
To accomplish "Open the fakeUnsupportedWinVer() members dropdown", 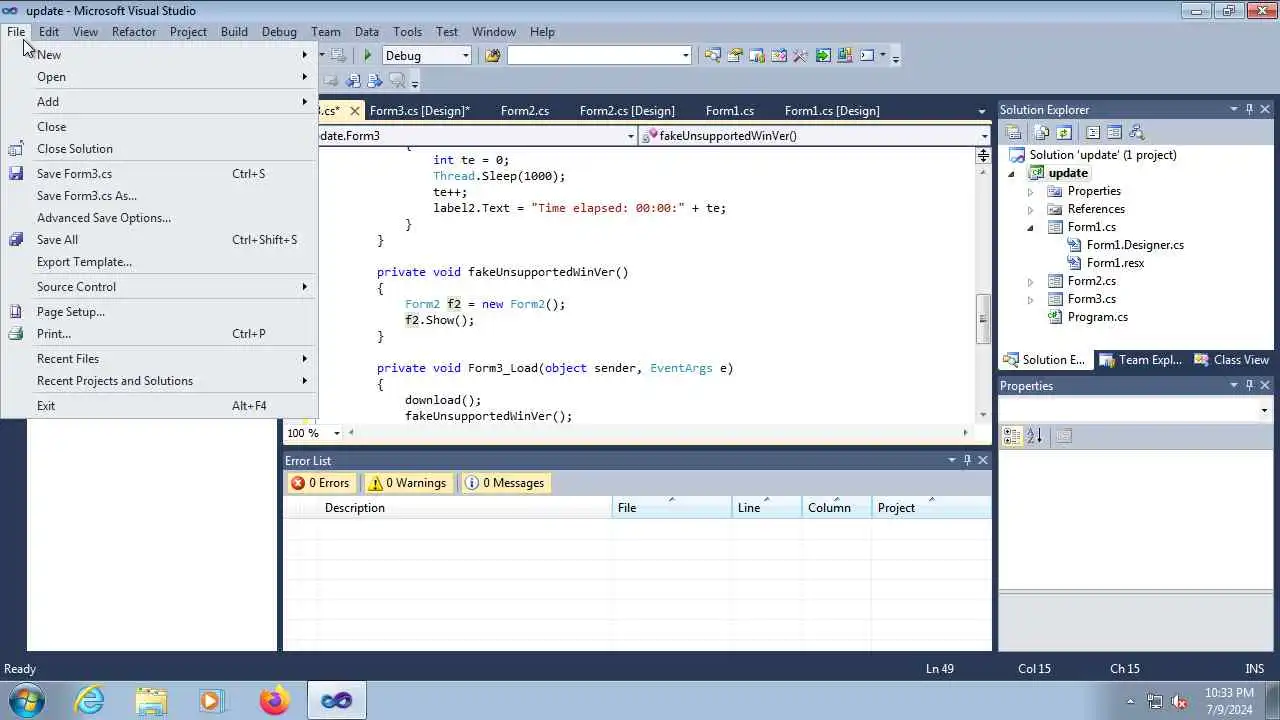I will [984, 136].
